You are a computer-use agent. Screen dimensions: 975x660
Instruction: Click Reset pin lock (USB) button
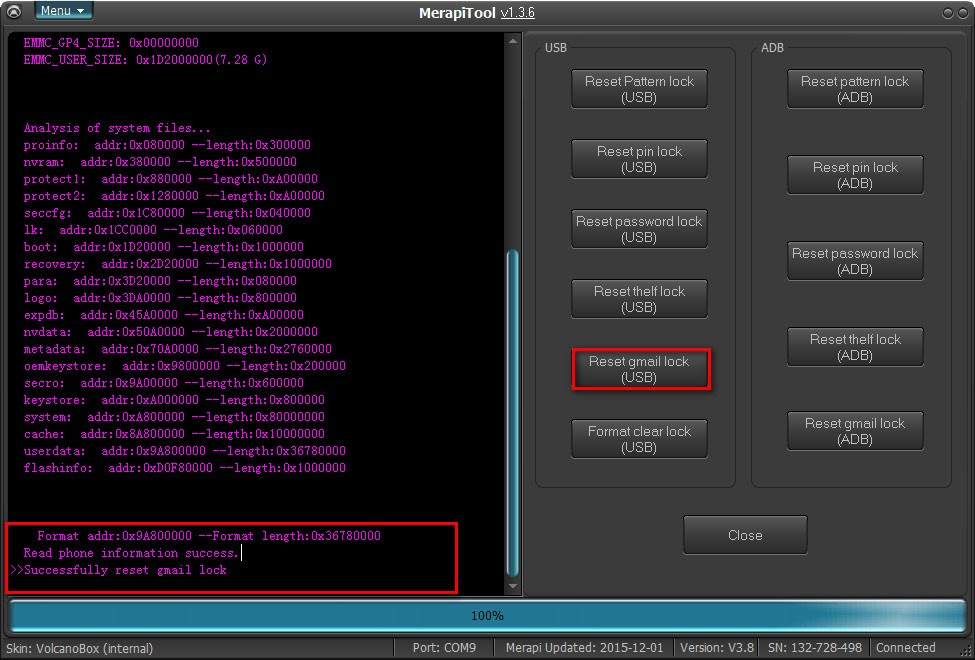coord(639,159)
